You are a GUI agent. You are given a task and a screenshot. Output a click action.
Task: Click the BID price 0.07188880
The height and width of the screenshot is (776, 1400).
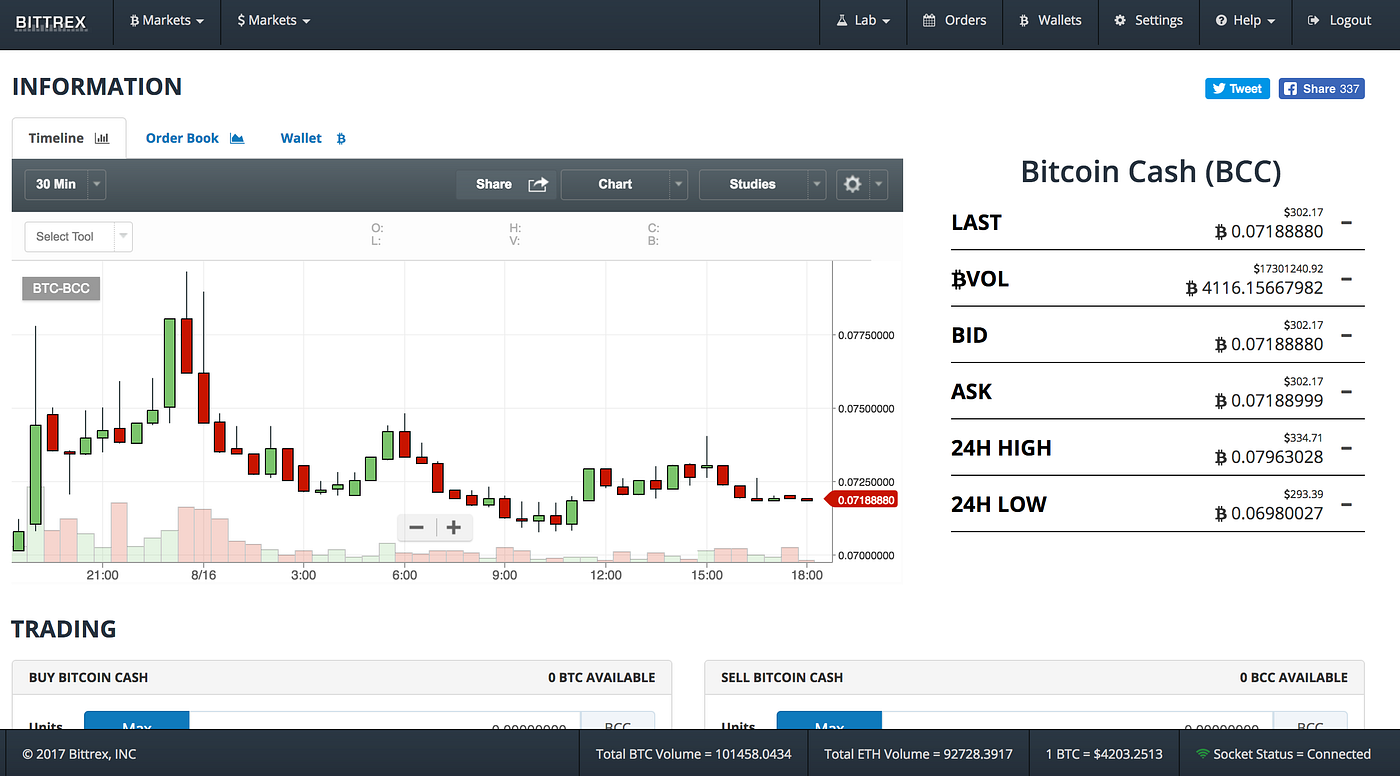pos(1269,344)
